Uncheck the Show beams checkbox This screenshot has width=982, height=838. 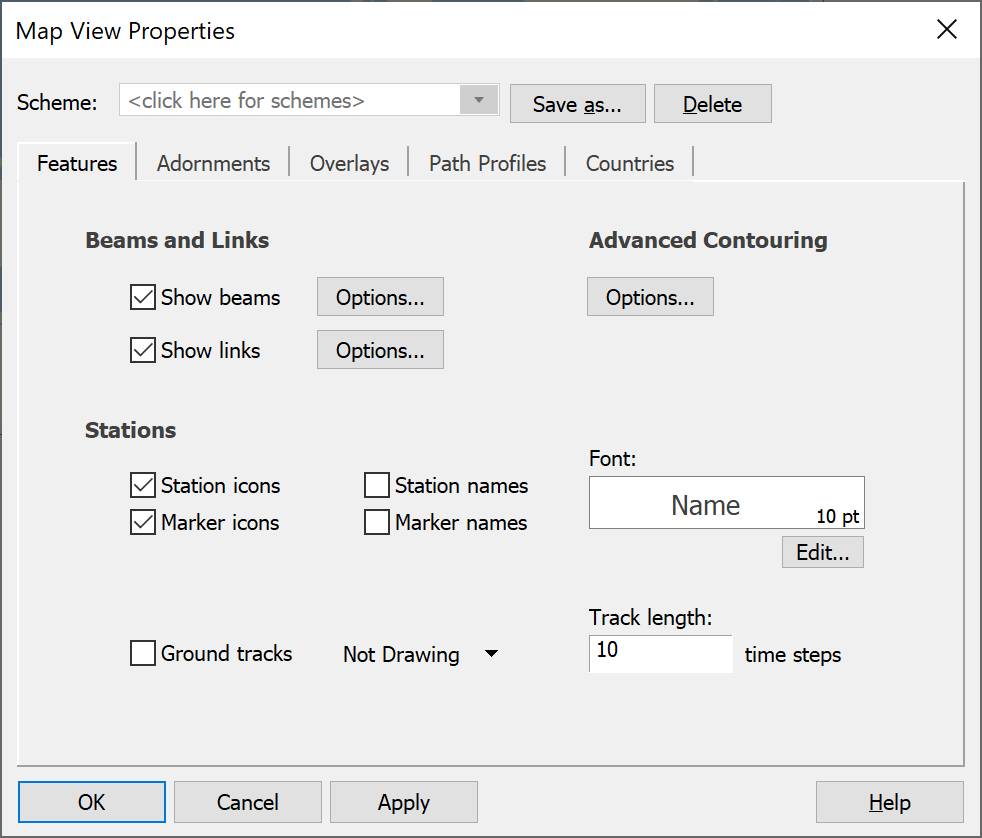tap(143, 297)
